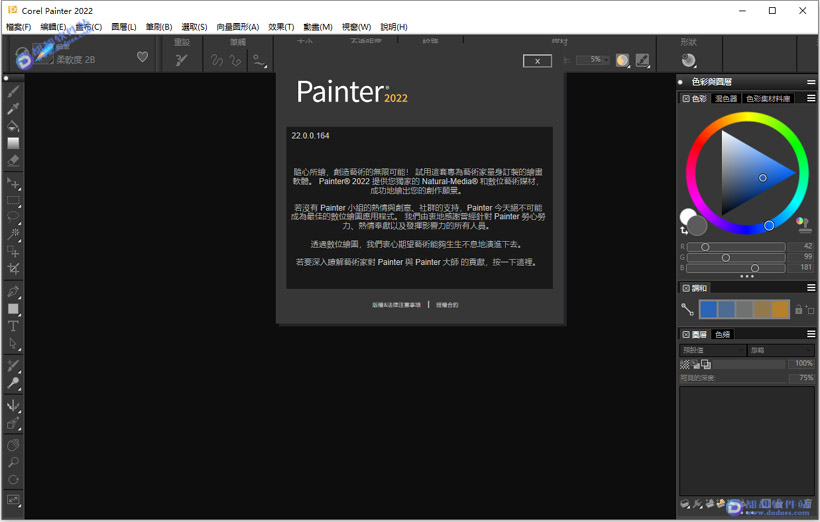Open the 圖層 panel options menu
This screenshot has height=522, width=820.
(811, 334)
